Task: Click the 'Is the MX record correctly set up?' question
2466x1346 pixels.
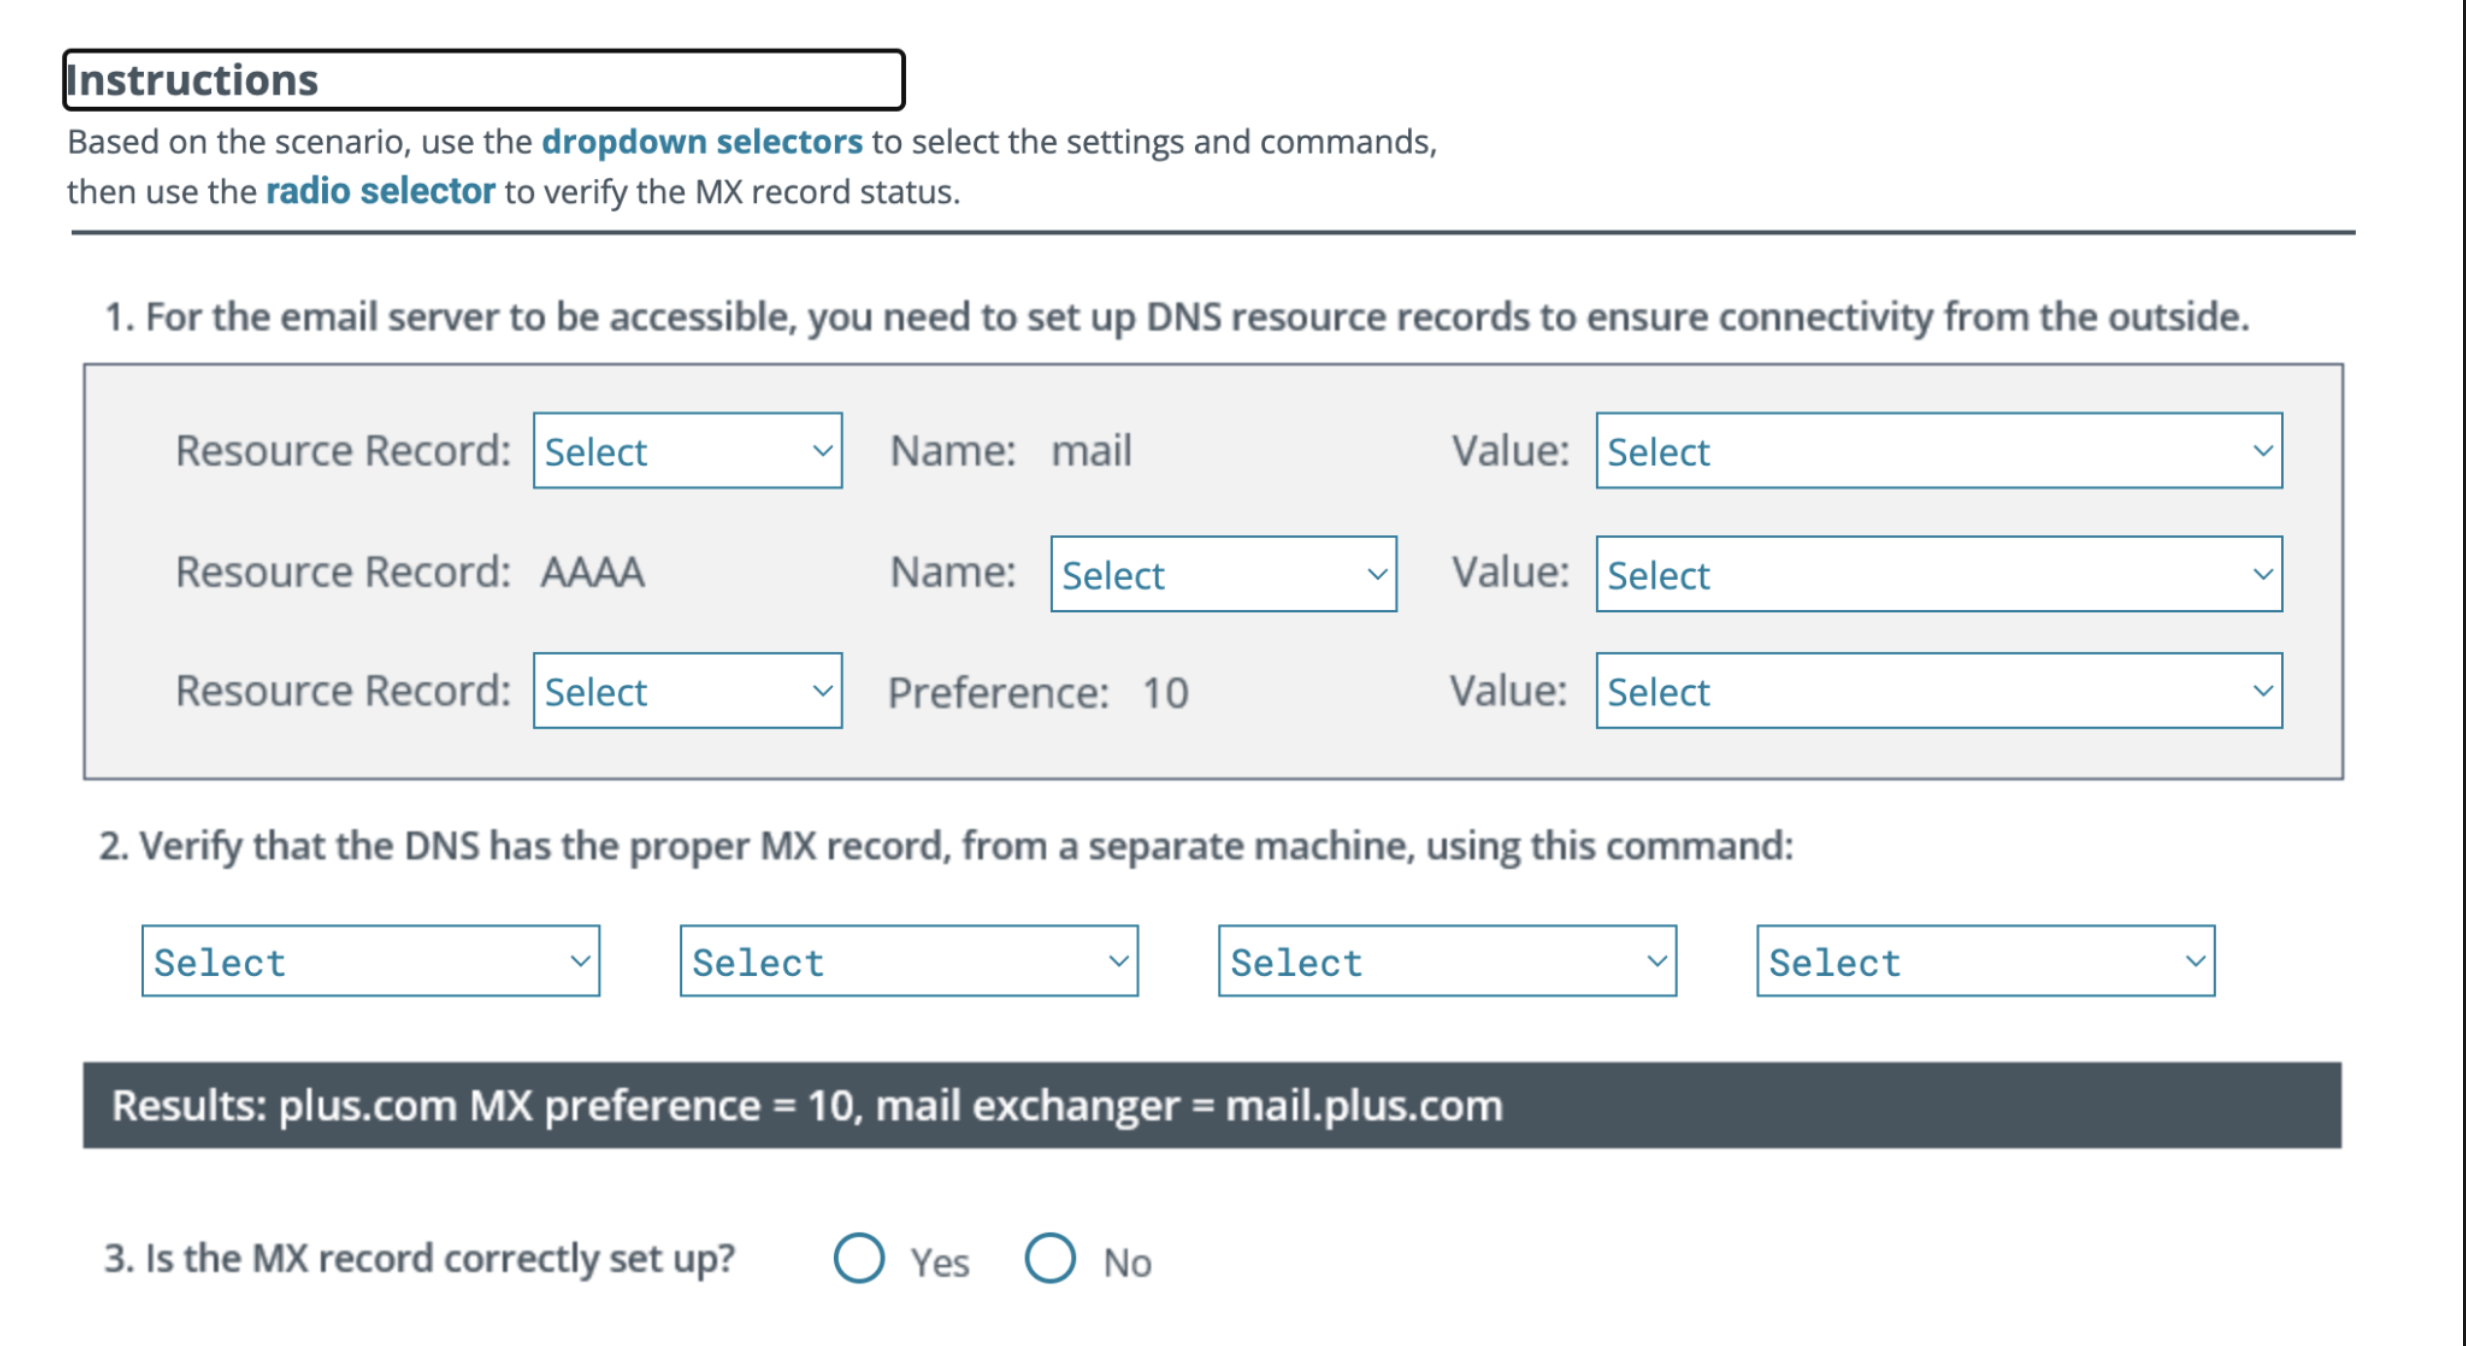Action: (420, 1258)
